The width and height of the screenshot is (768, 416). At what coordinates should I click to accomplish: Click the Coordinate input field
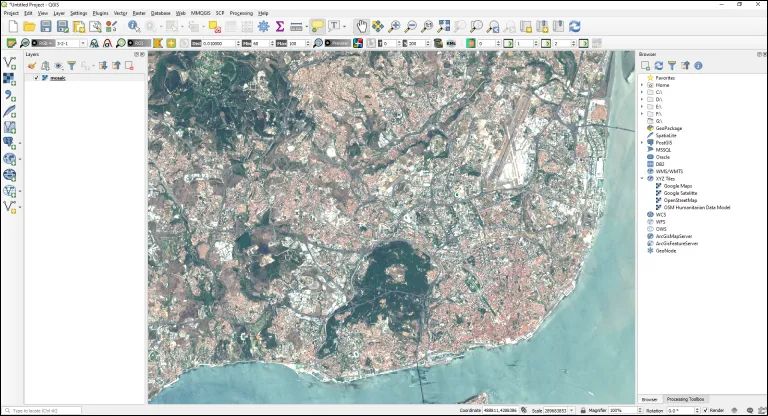(x=501, y=411)
